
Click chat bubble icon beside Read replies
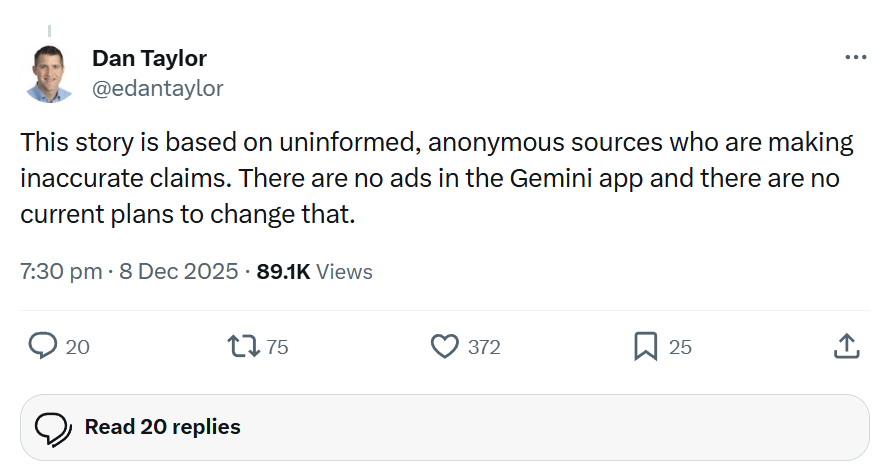pyautogui.click(x=53, y=428)
